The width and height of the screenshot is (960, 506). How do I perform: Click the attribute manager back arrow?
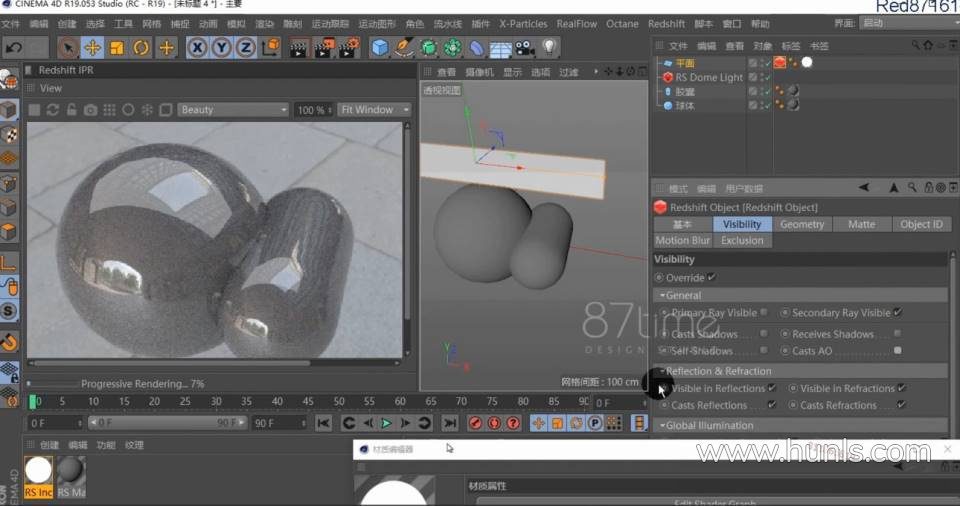[863, 187]
